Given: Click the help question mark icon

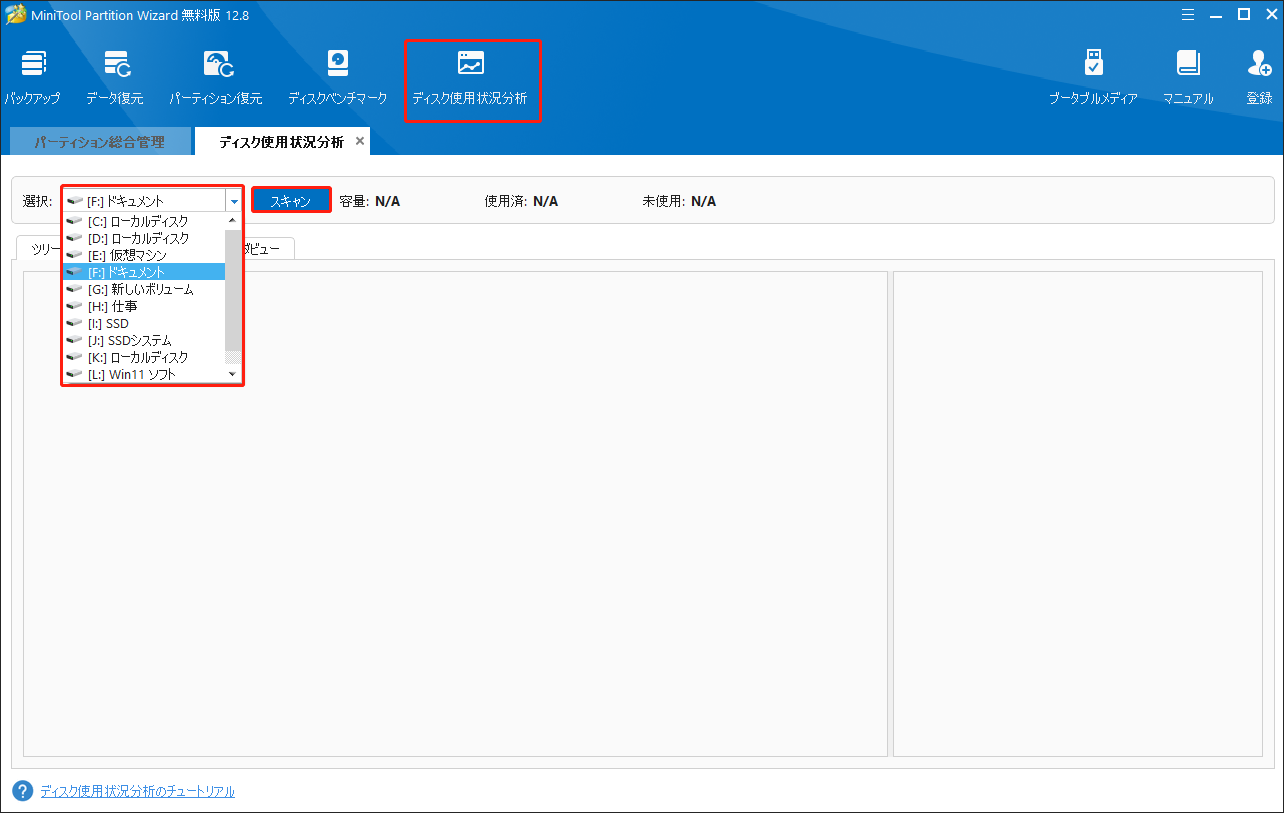Looking at the screenshot, I should [23, 791].
